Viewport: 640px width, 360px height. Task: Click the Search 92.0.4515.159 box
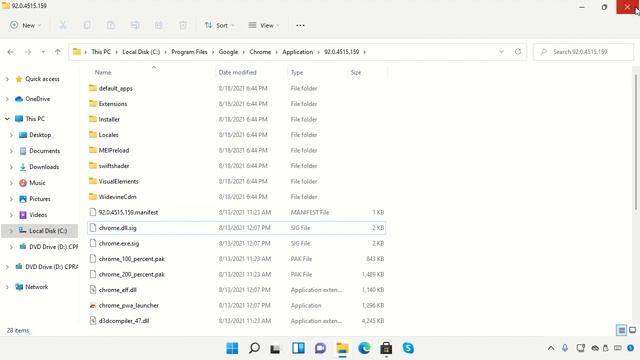coord(583,52)
